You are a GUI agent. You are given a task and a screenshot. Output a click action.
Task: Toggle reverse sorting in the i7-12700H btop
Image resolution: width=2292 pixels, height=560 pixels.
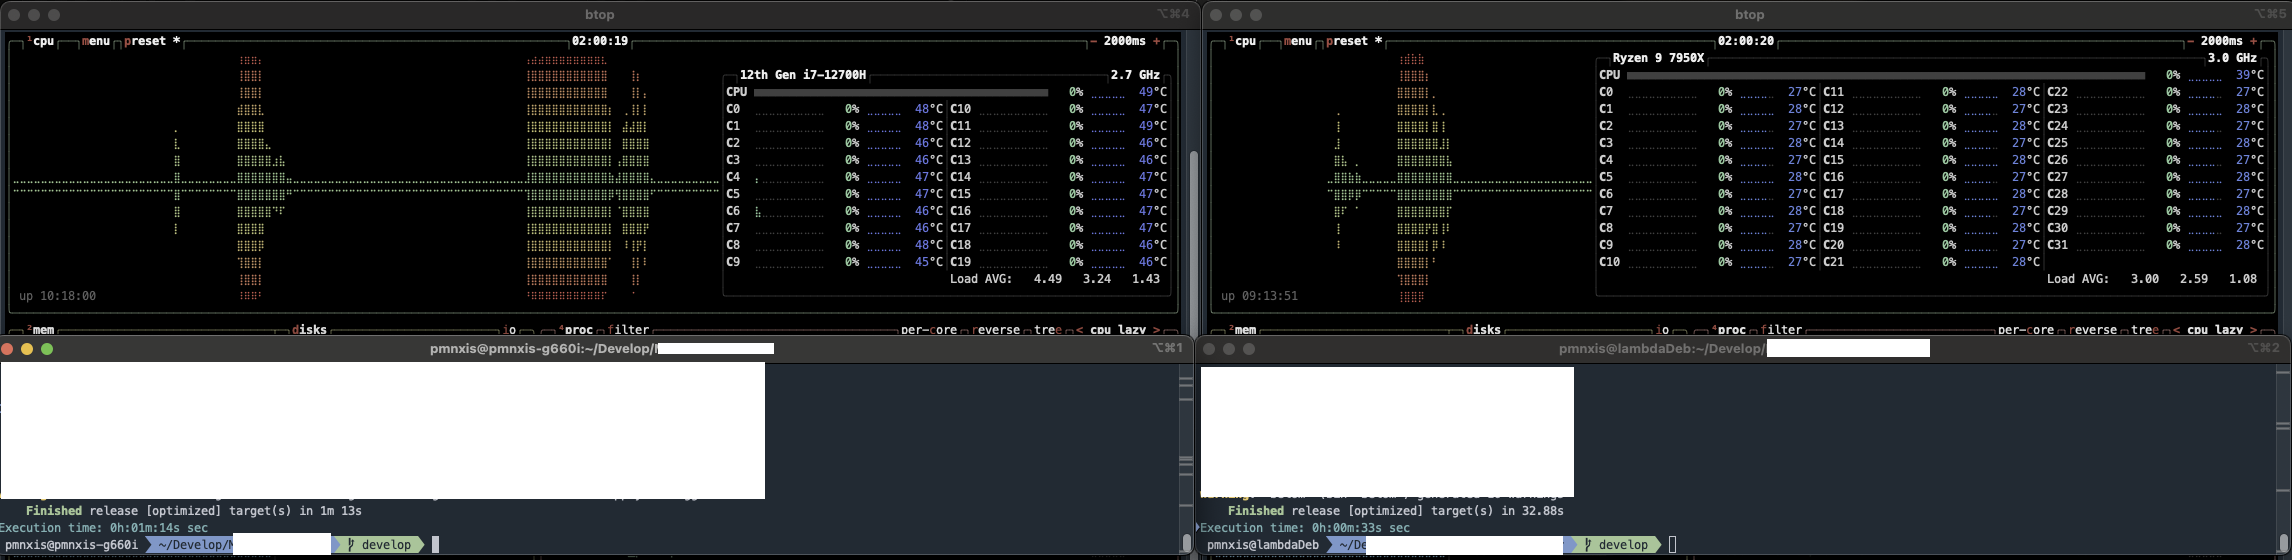[x=996, y=329]
